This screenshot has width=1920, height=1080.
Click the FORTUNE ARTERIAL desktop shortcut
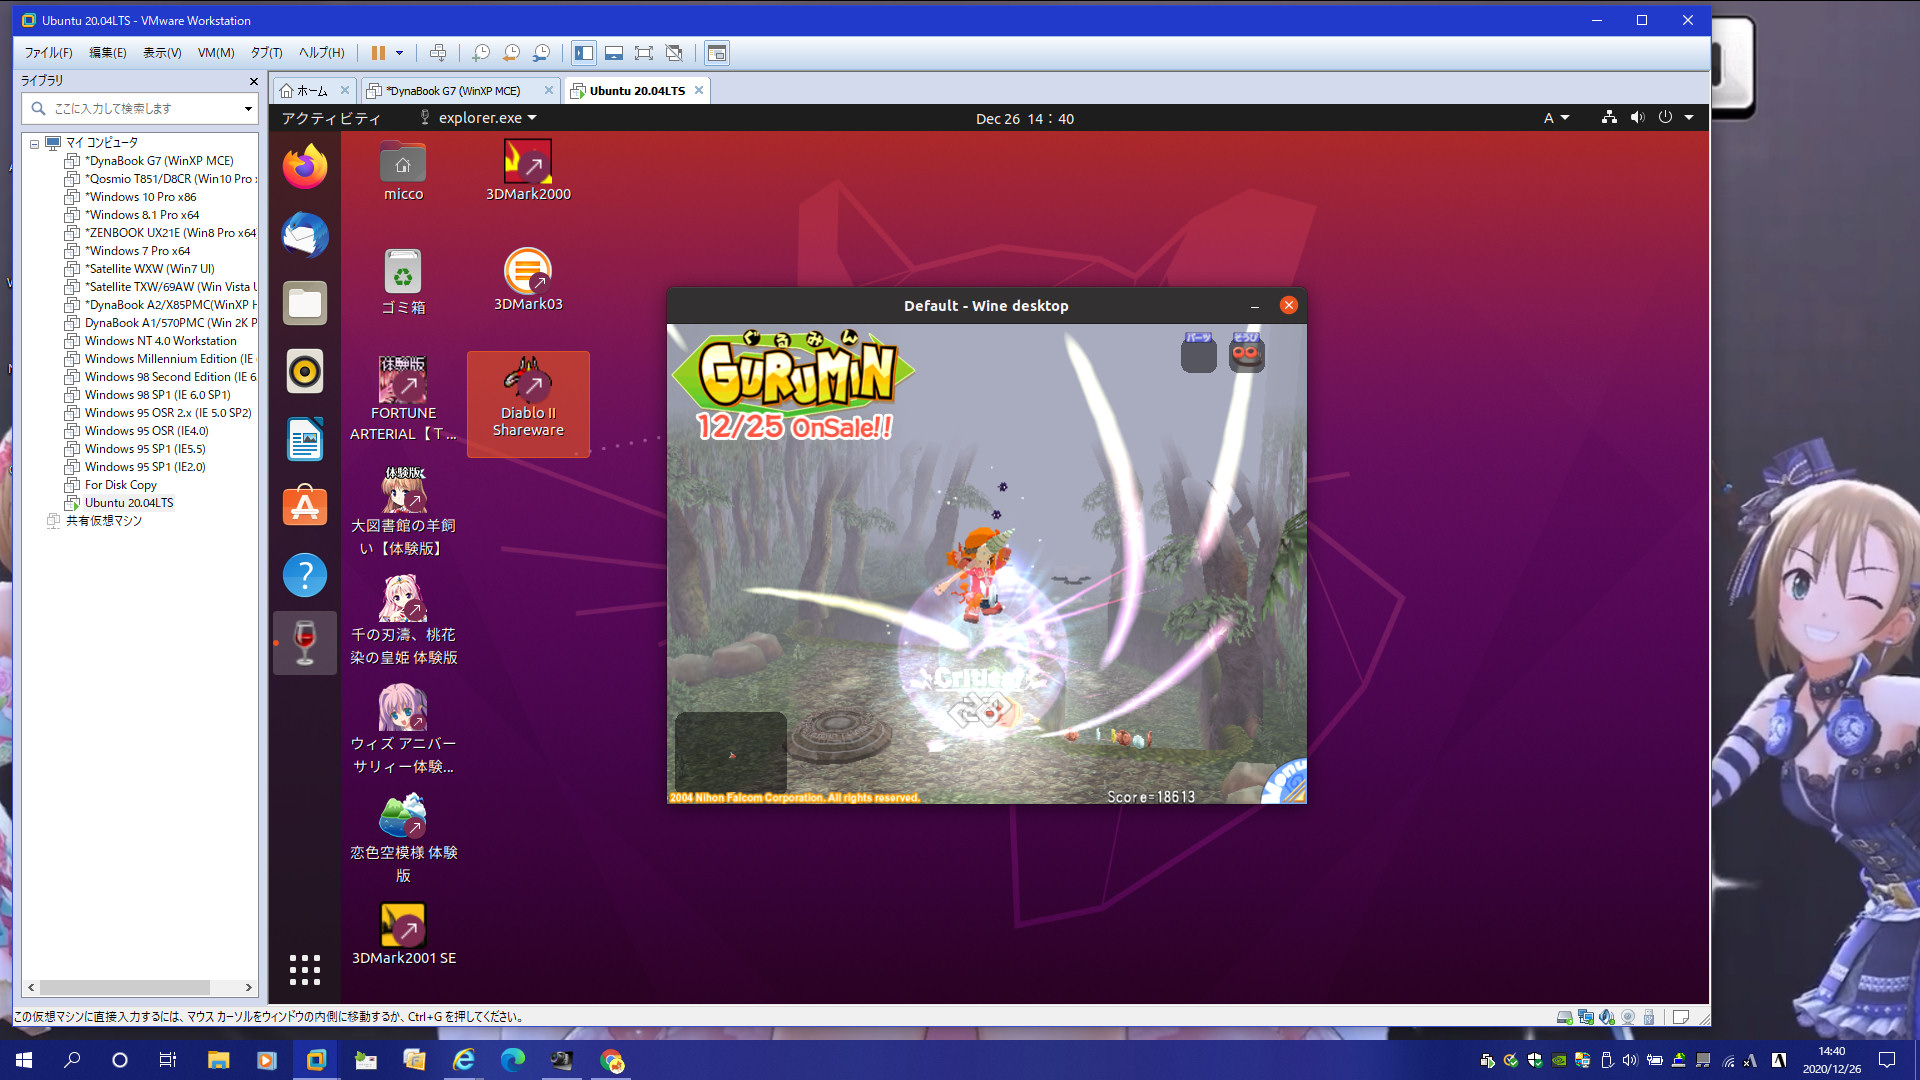(403, 398)
